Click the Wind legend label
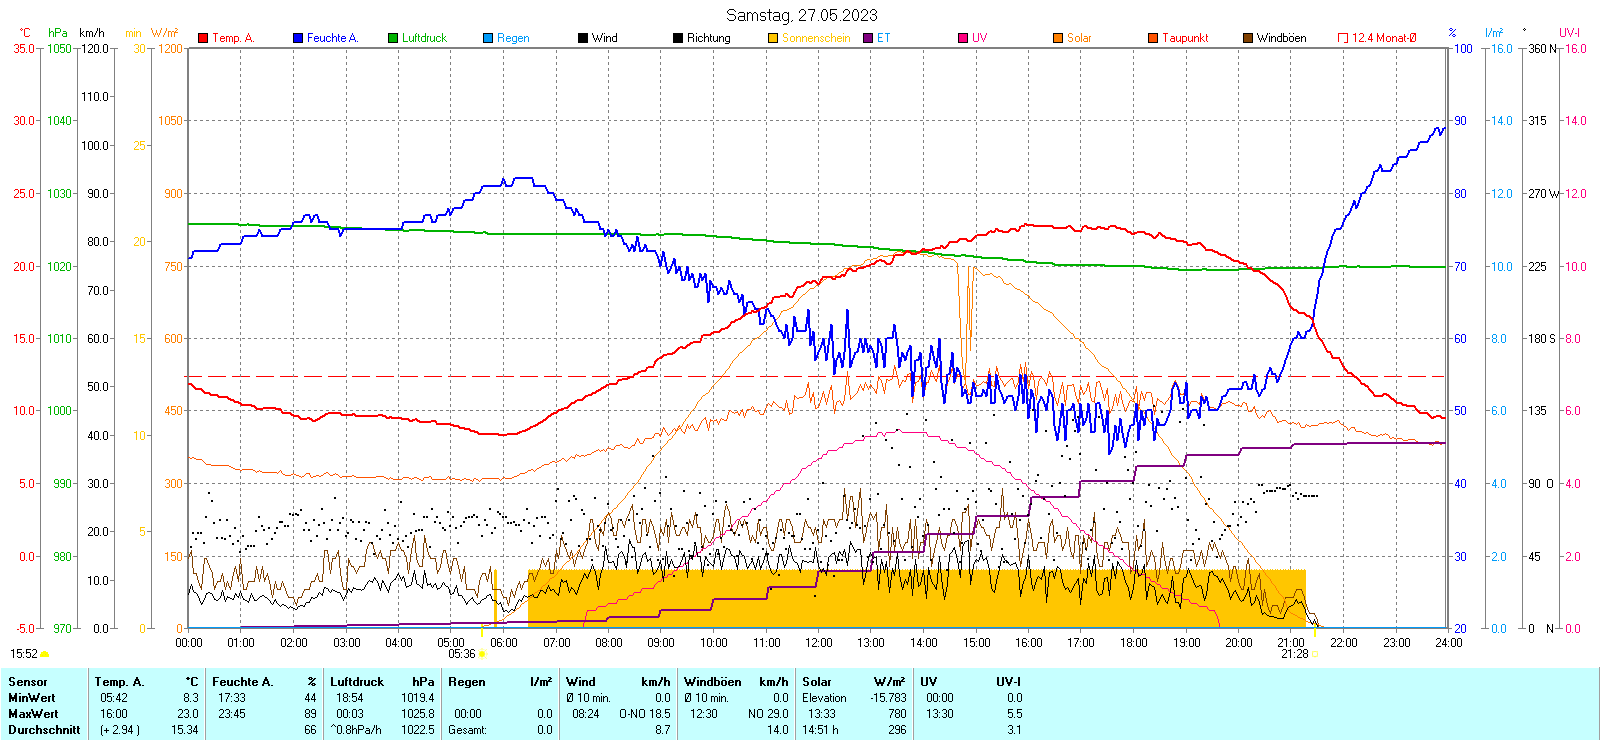1600x740 pixels. click(604, 38)
